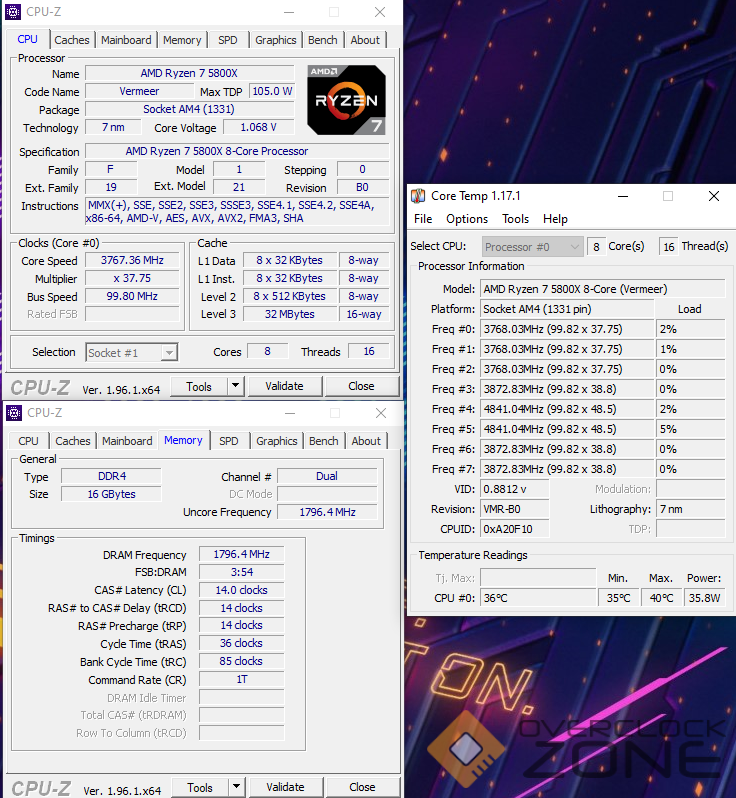Click Channel # value Dual
The height and width of the screenshot is (798, 736).
[327, 476]
